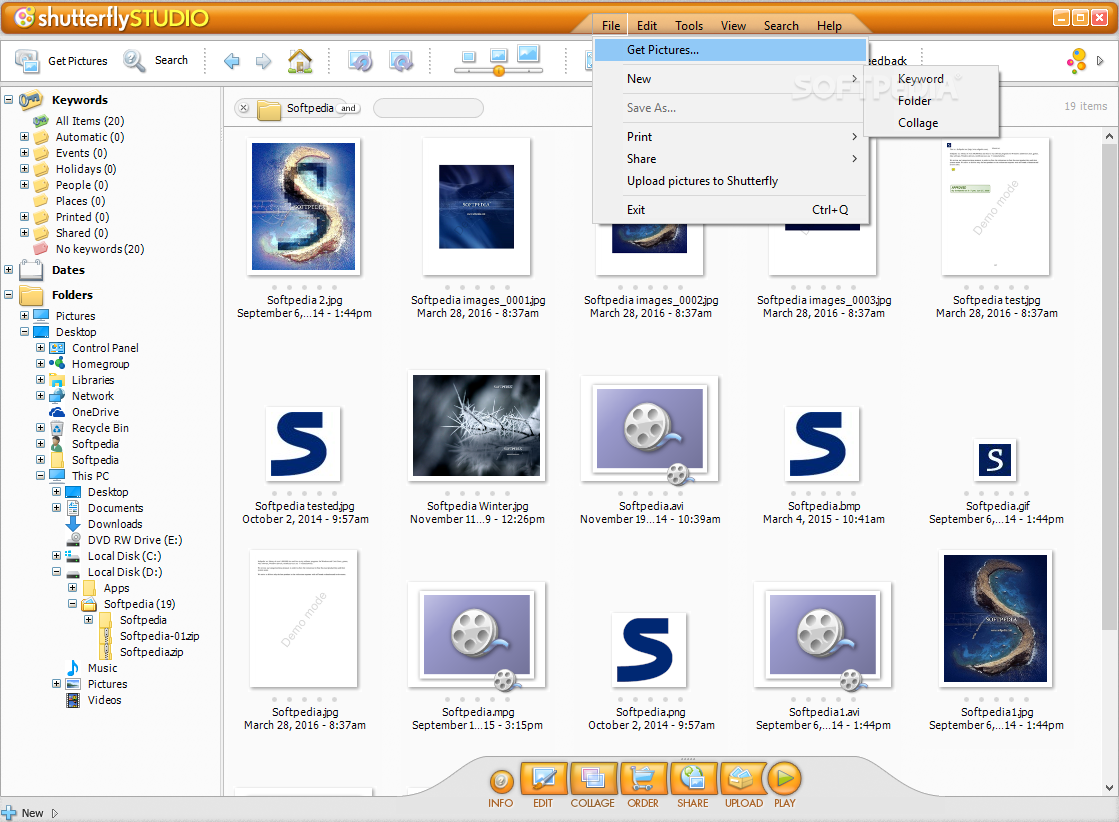Image resolution: width=1119 pixels, height=822 pixels.
Task: Expand the Local Disk (C:) node
Action: [x=56, y=555]
